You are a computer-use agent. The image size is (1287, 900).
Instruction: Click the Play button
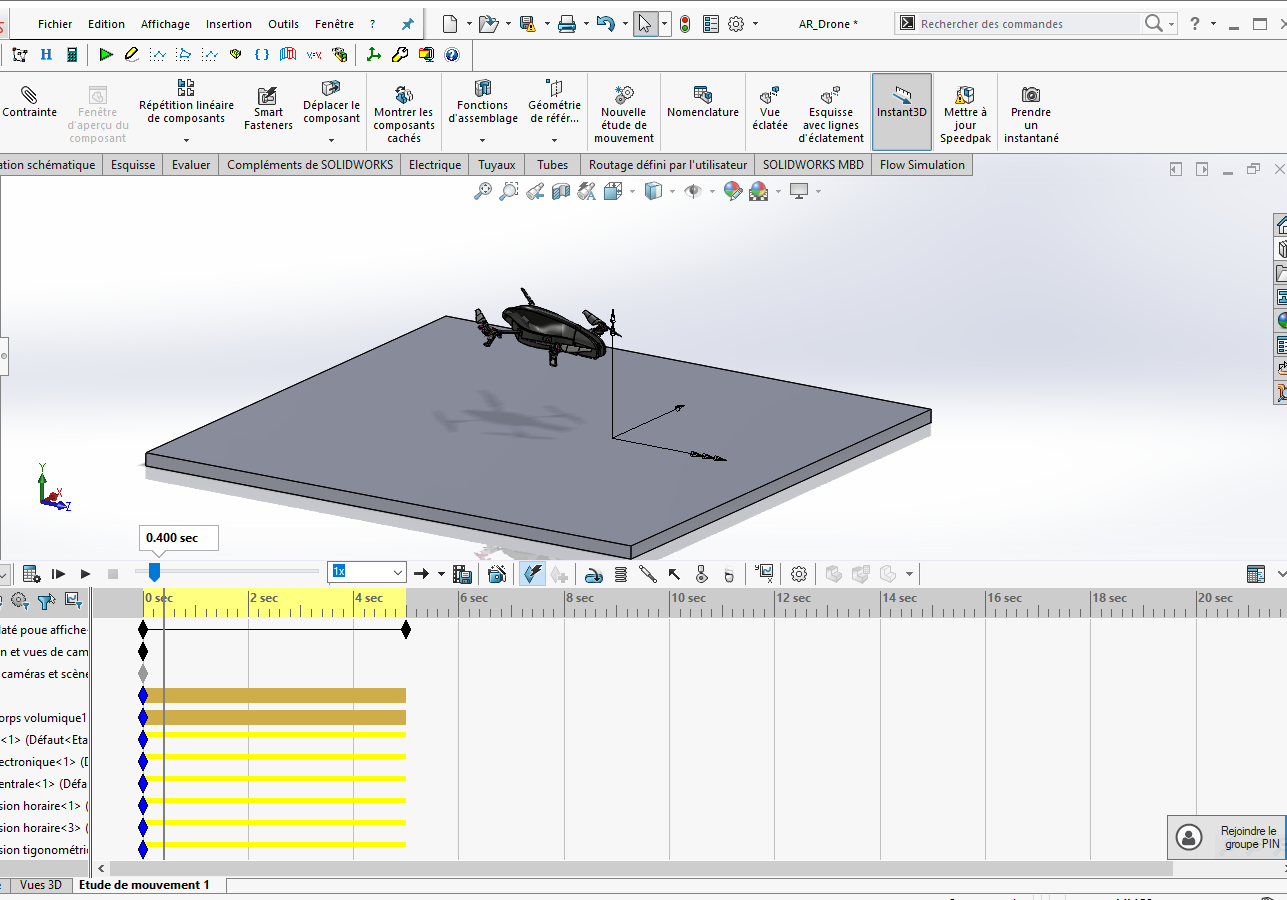pyautogui.click(x=86, y=574)
